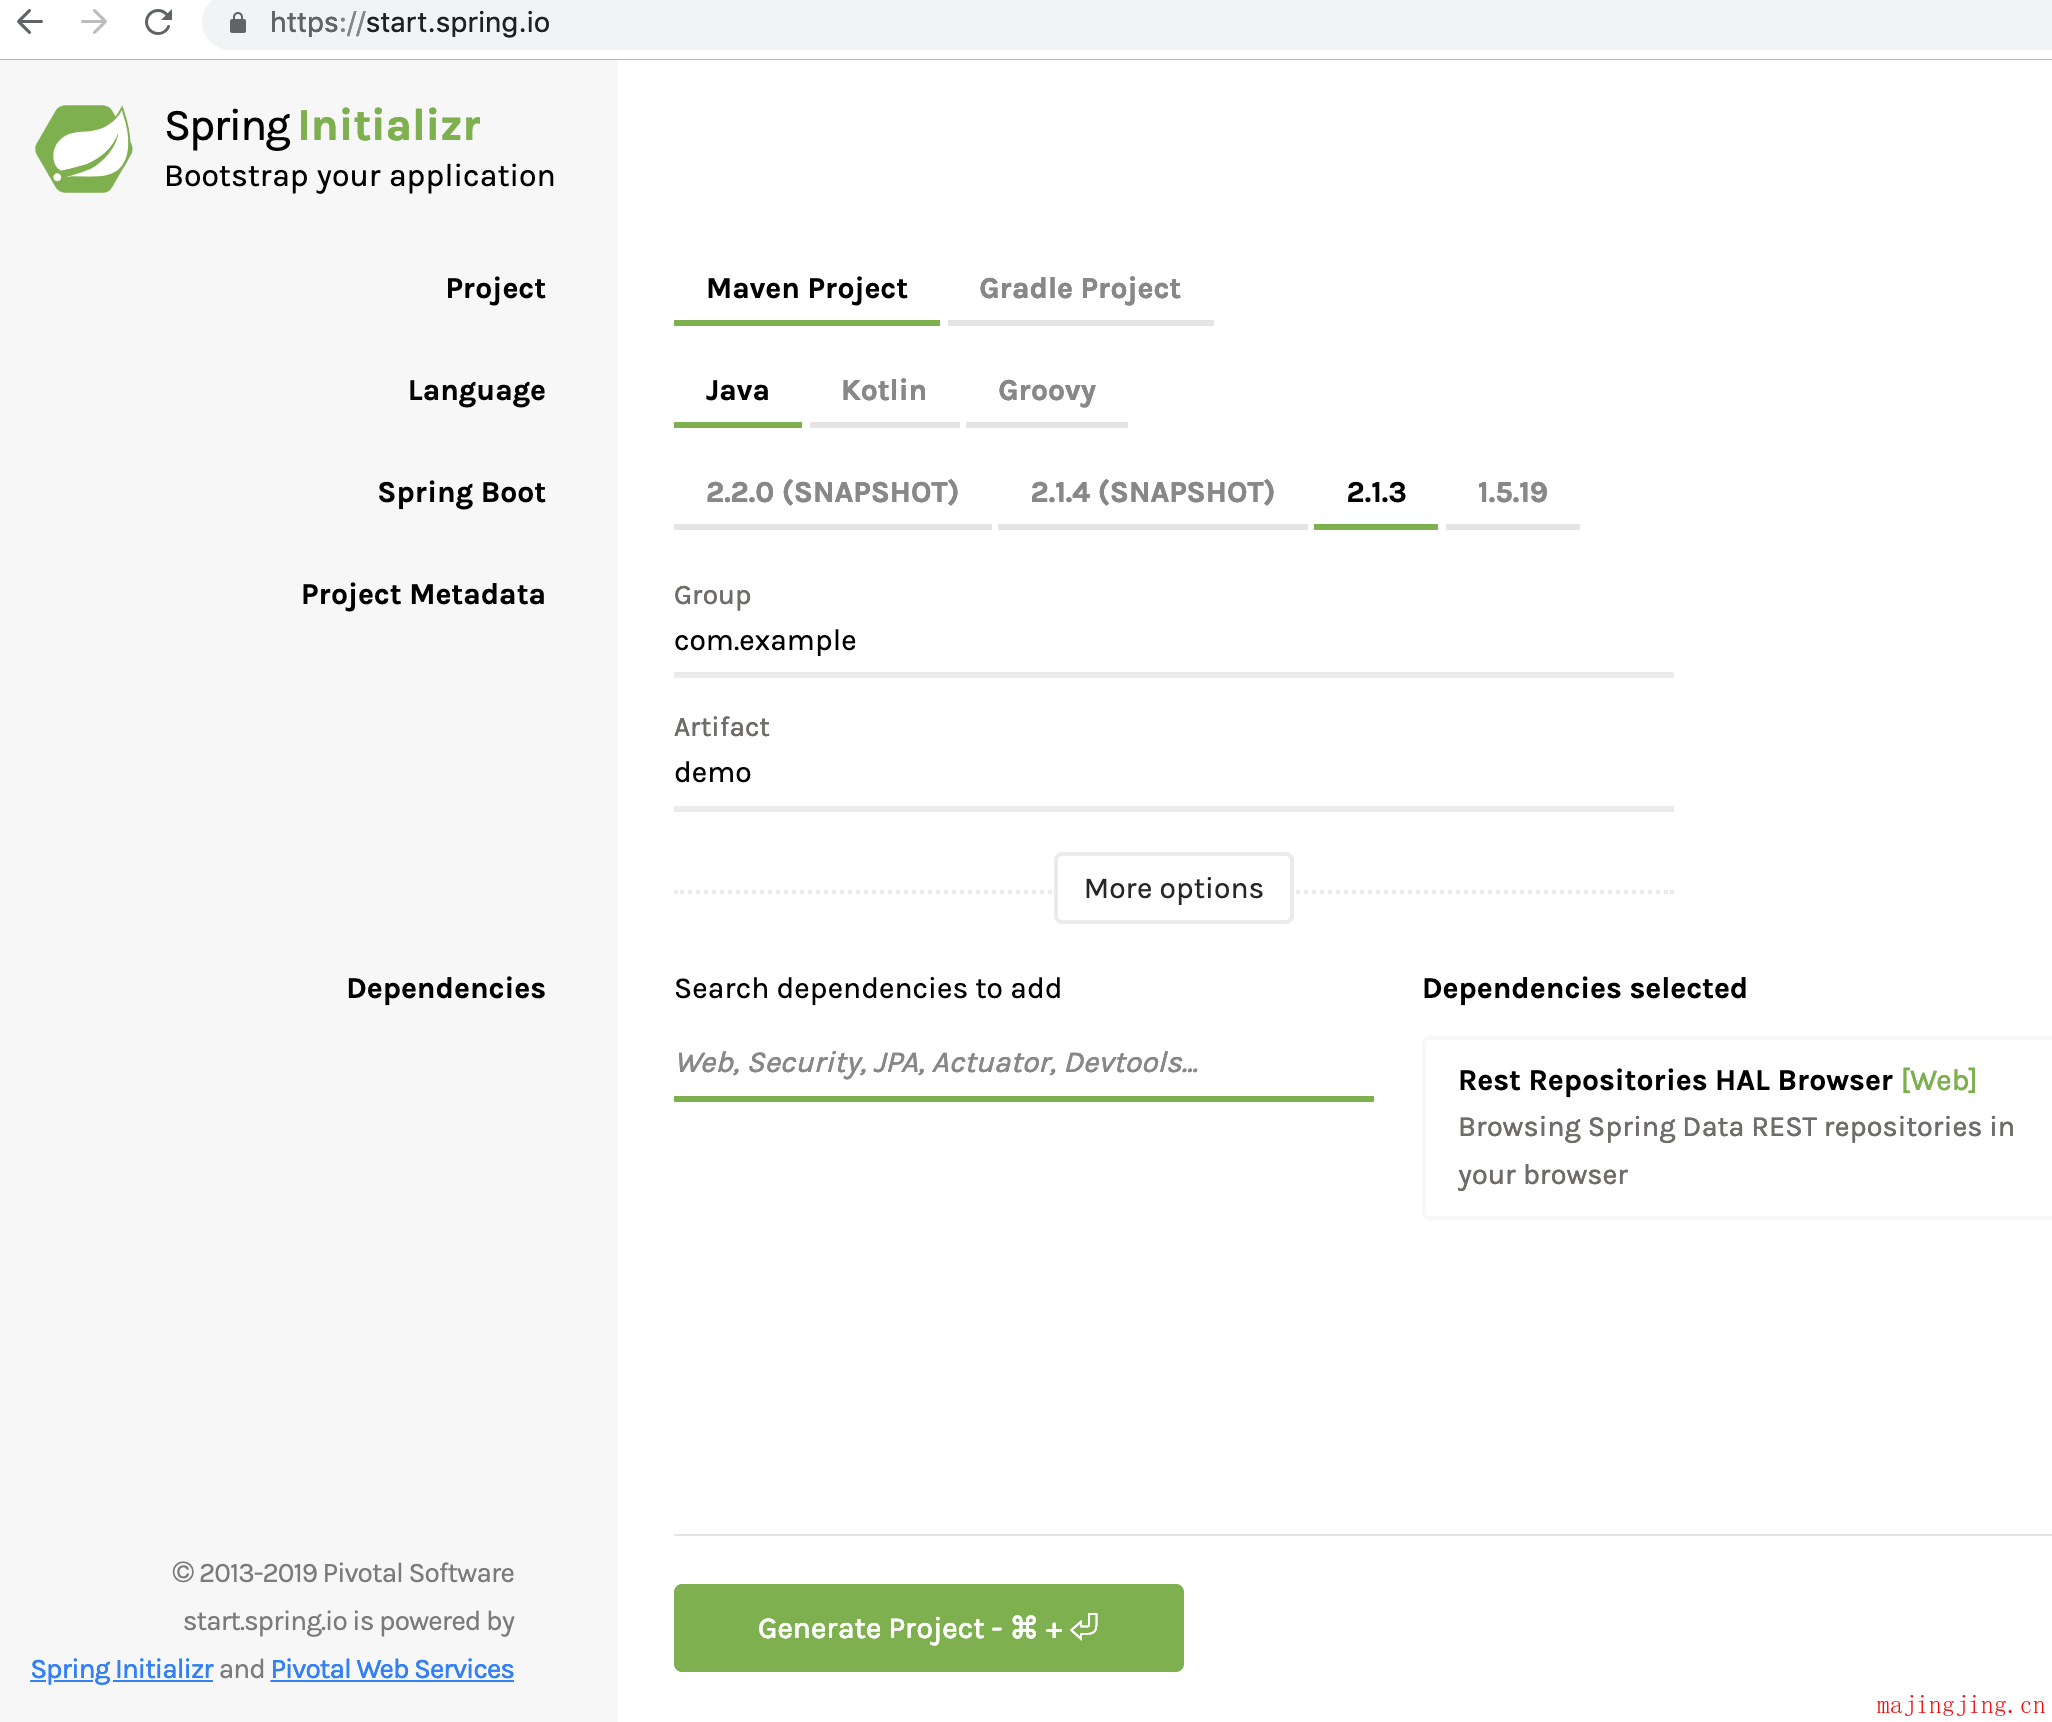The image size is (2052, 1722).
Task: Click the Bootstrap your application tagline
Action: [360, 176]
